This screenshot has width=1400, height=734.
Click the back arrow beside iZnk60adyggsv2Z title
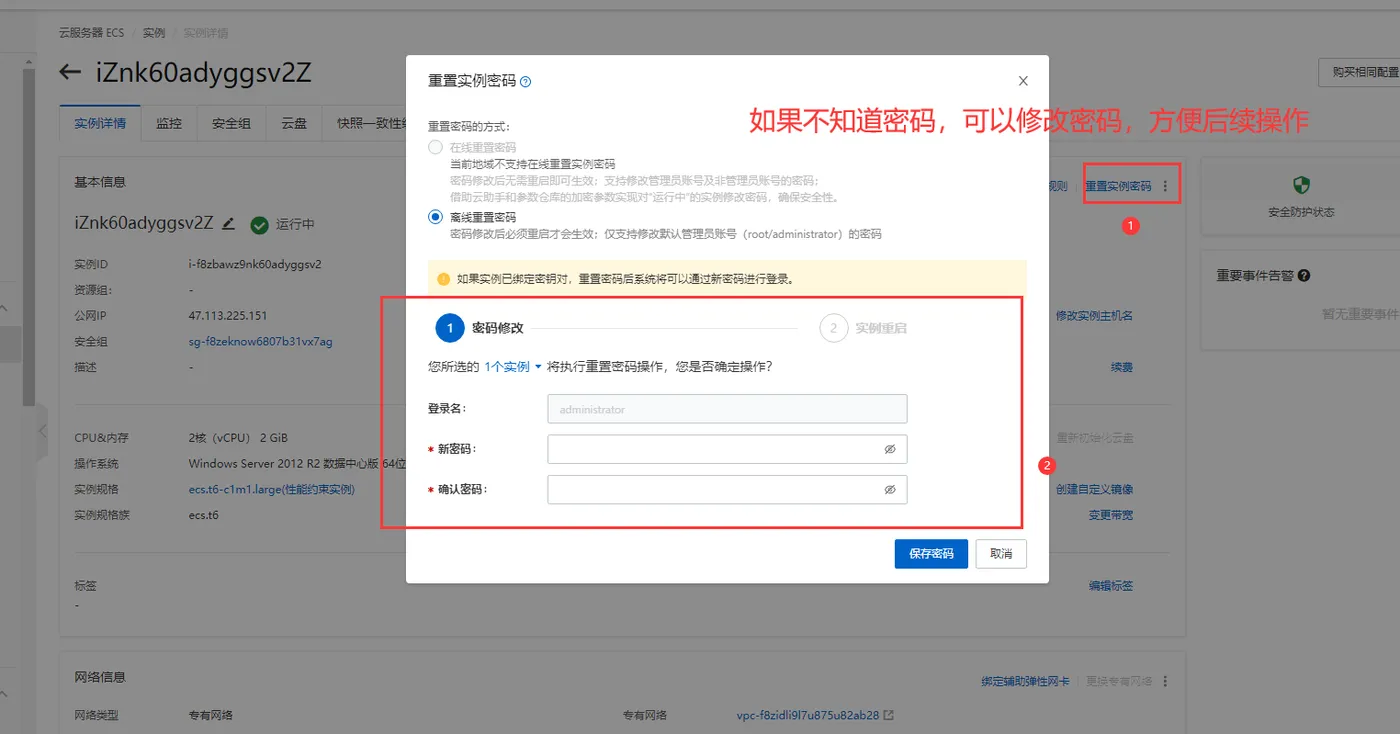pos(70,72)
